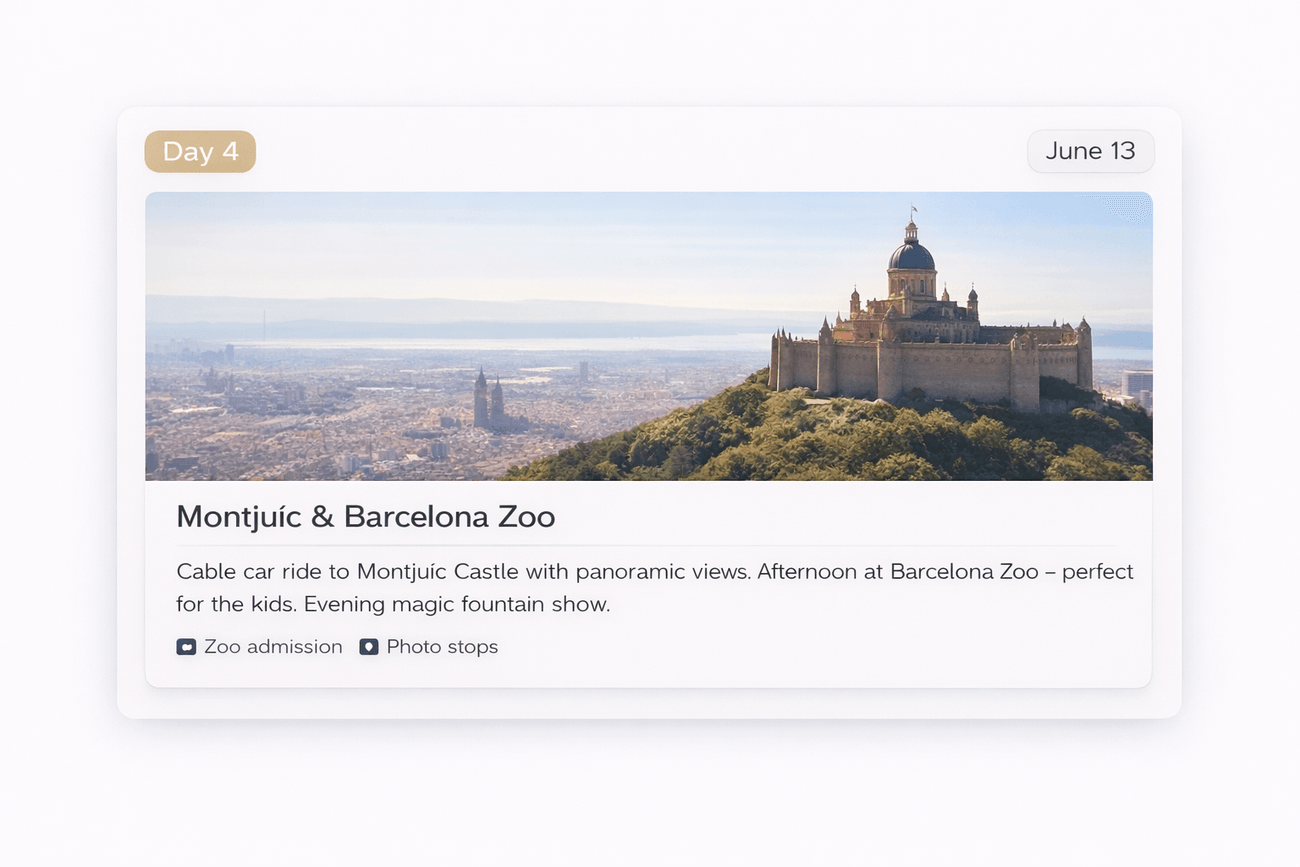This screenshot has height=867, width=1300.
Task: Open the Photo stops label
Action: (442, 647)
